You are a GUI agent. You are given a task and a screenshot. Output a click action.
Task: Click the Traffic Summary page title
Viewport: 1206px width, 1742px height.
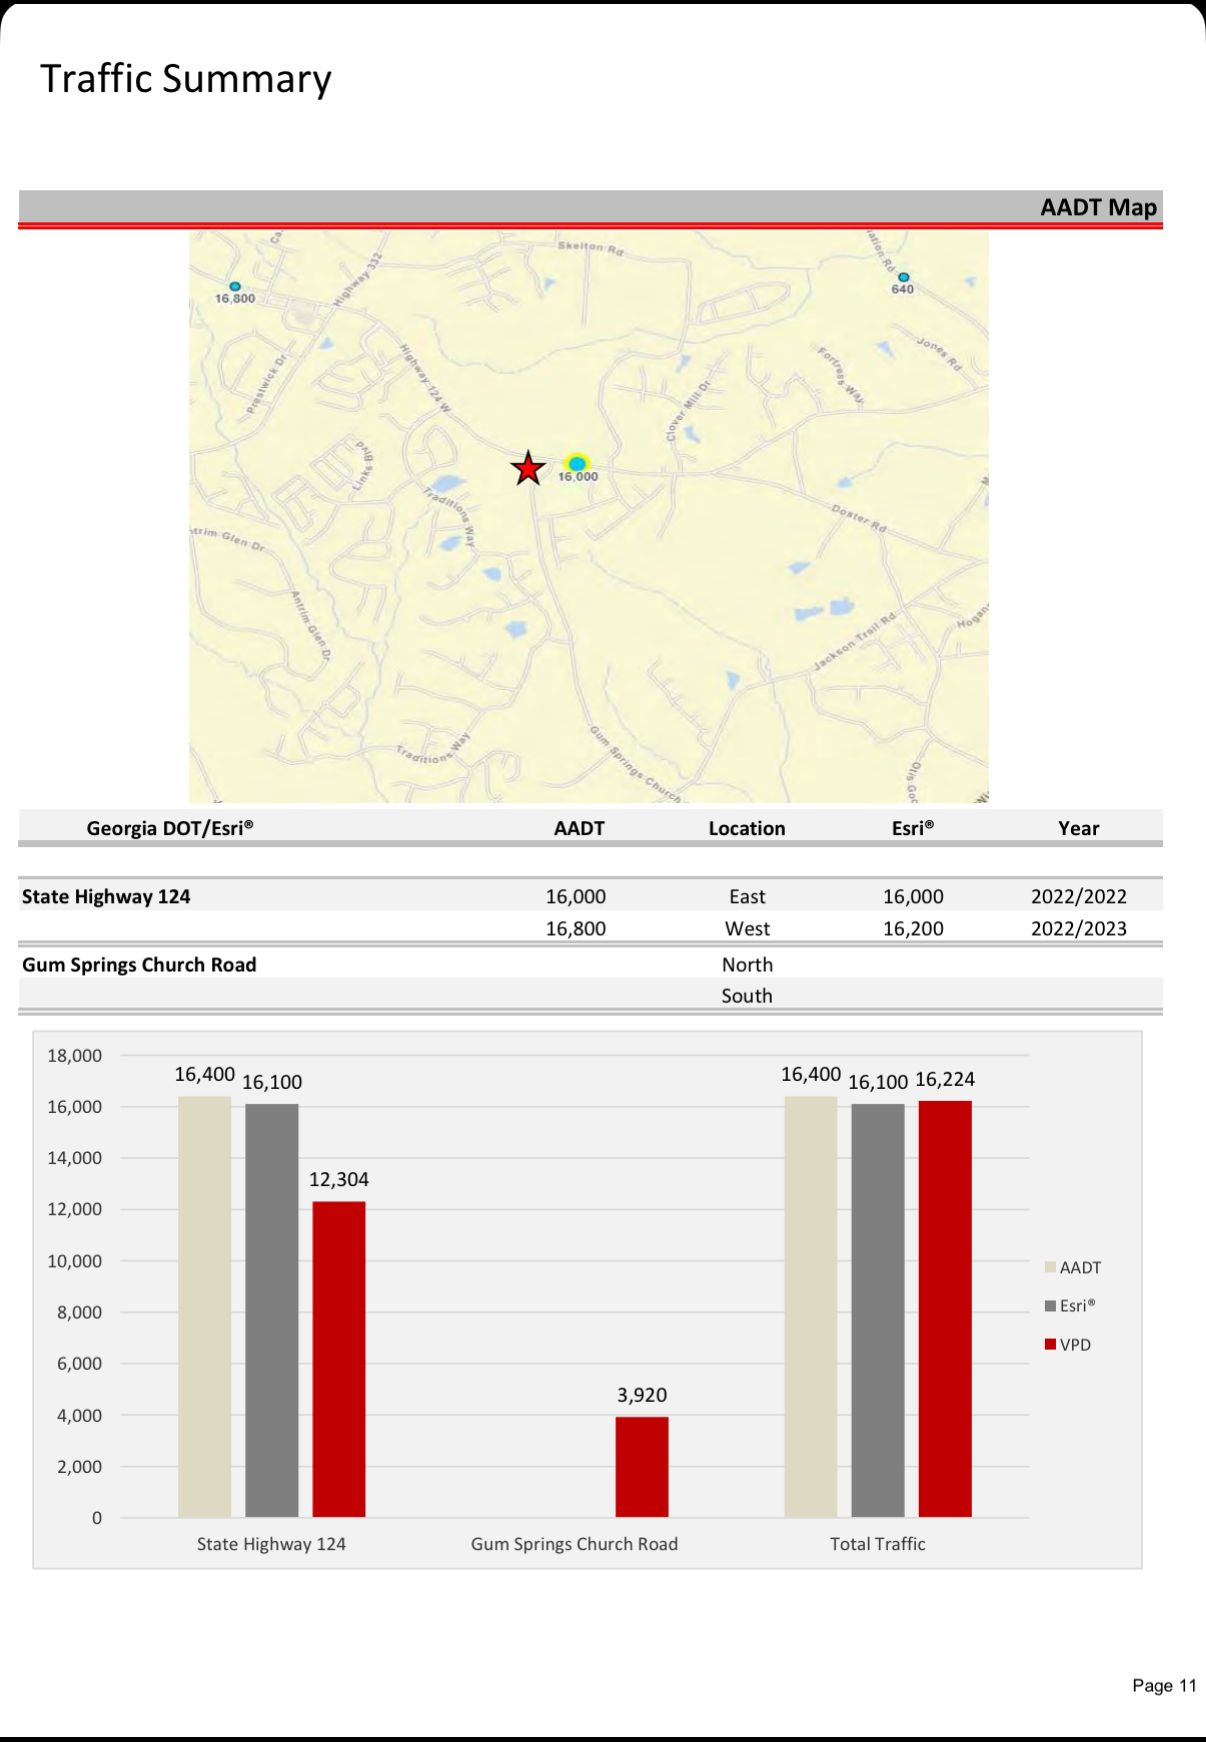186,79
